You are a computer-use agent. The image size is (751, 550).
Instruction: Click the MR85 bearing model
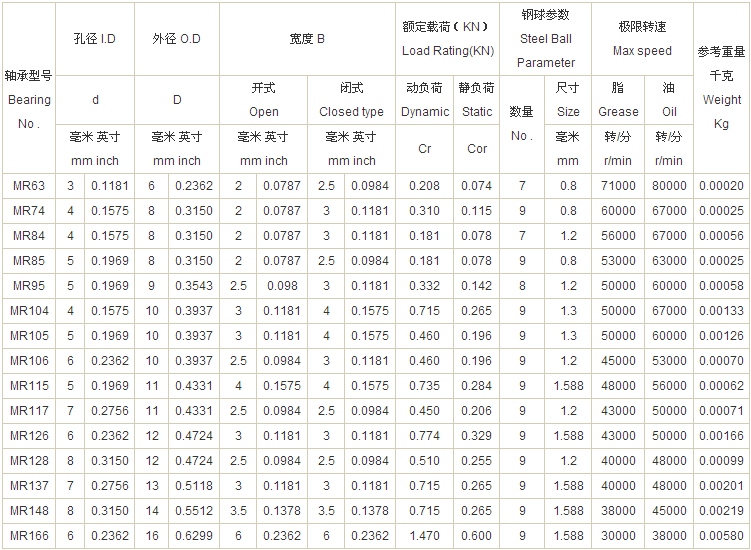click(29, 261)
